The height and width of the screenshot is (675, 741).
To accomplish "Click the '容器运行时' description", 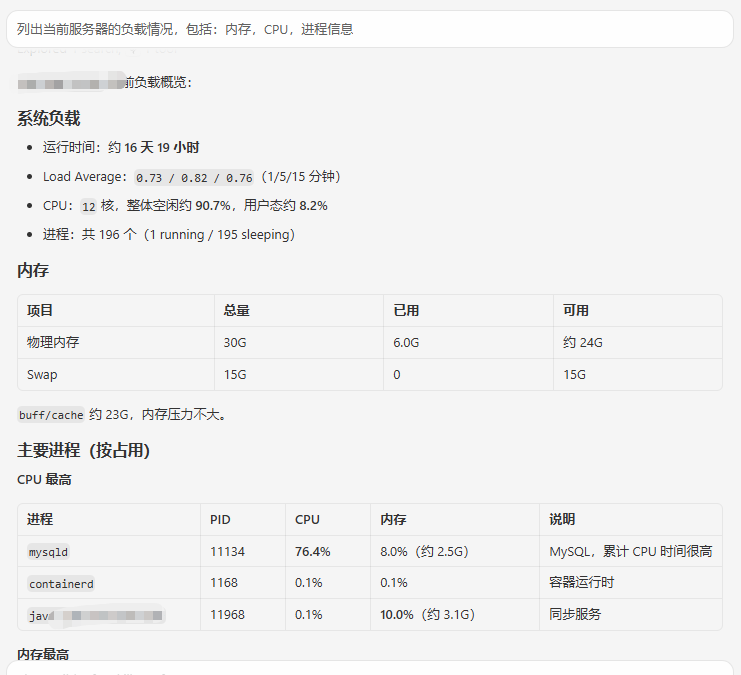I will pyautogui.click(x=582, y=582).
